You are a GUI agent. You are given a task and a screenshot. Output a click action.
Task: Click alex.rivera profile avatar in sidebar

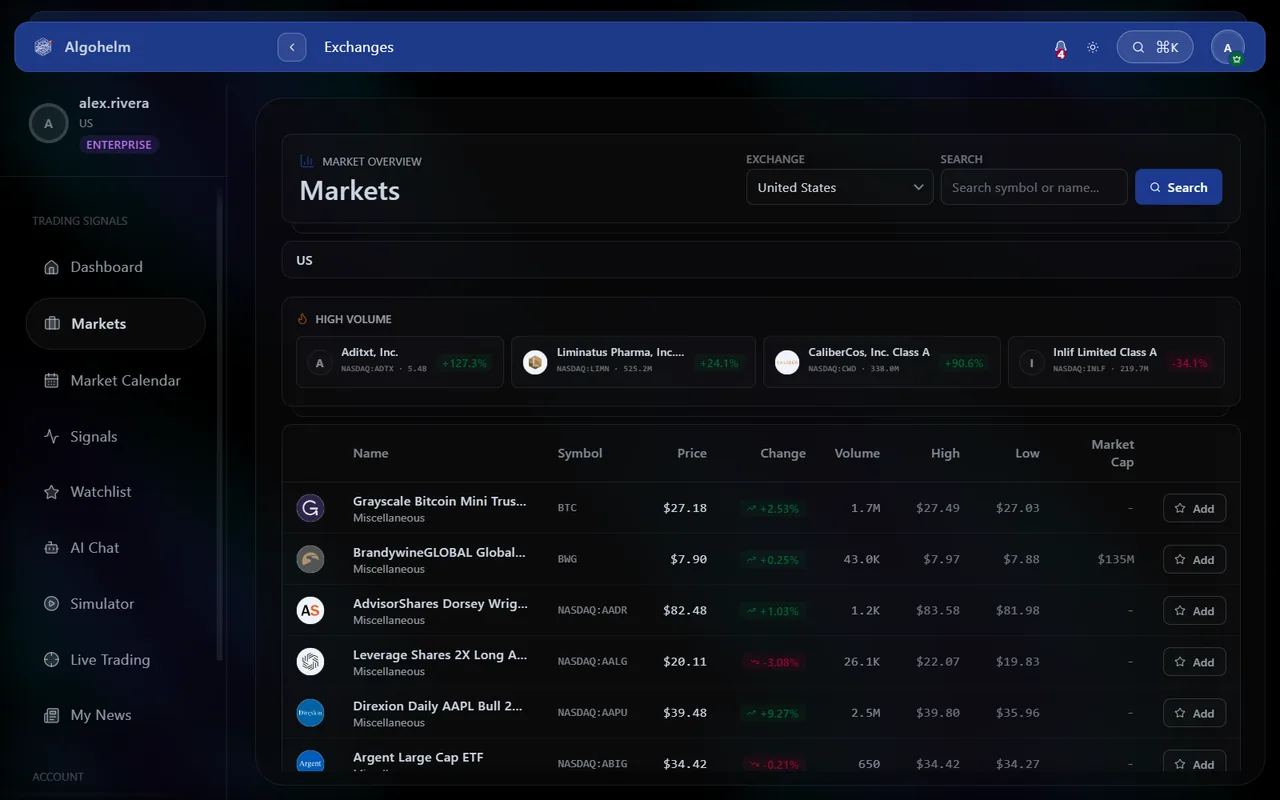pyautogui.click(x=48, y=124)
